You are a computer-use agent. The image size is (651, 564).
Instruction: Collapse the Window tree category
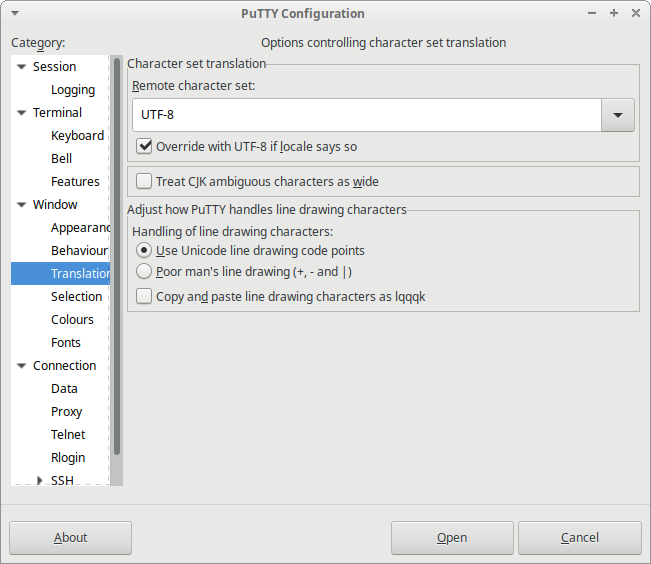22,205
